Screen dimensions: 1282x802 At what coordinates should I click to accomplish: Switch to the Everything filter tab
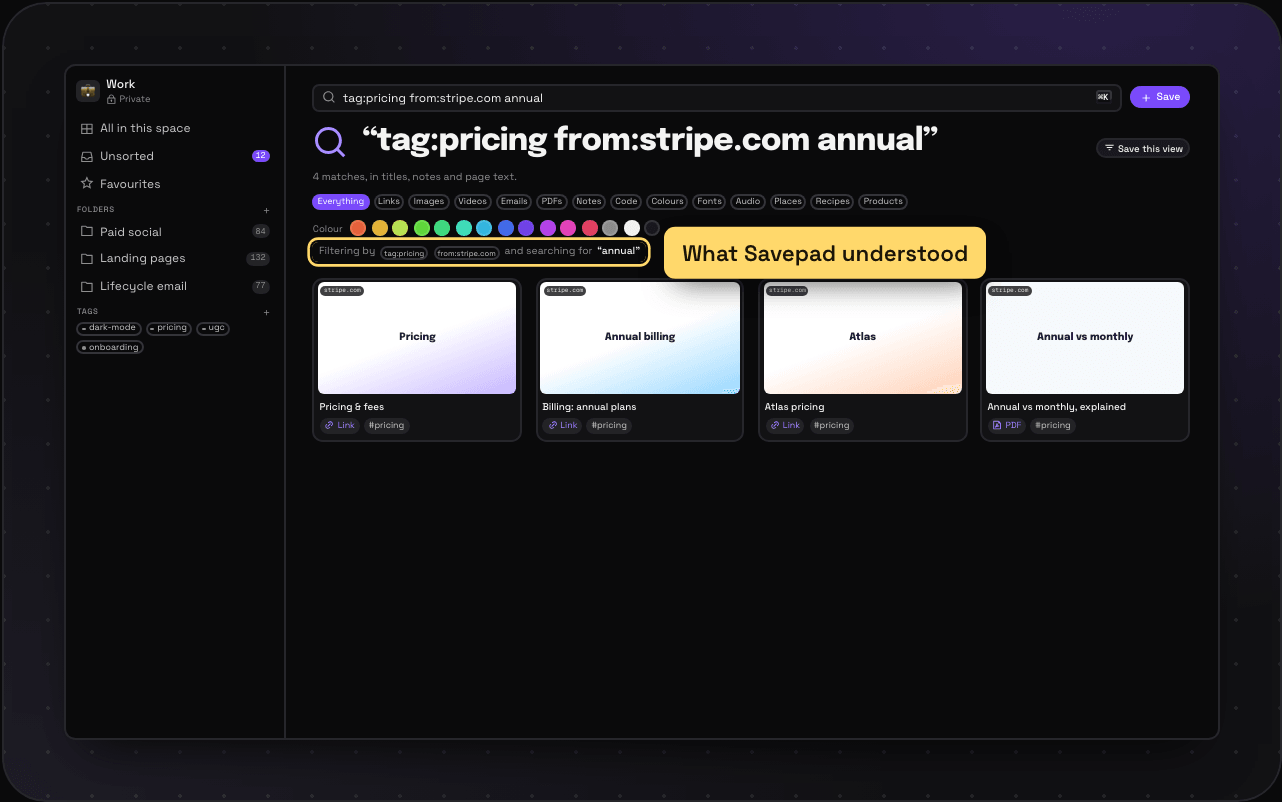tap(341, 201)
